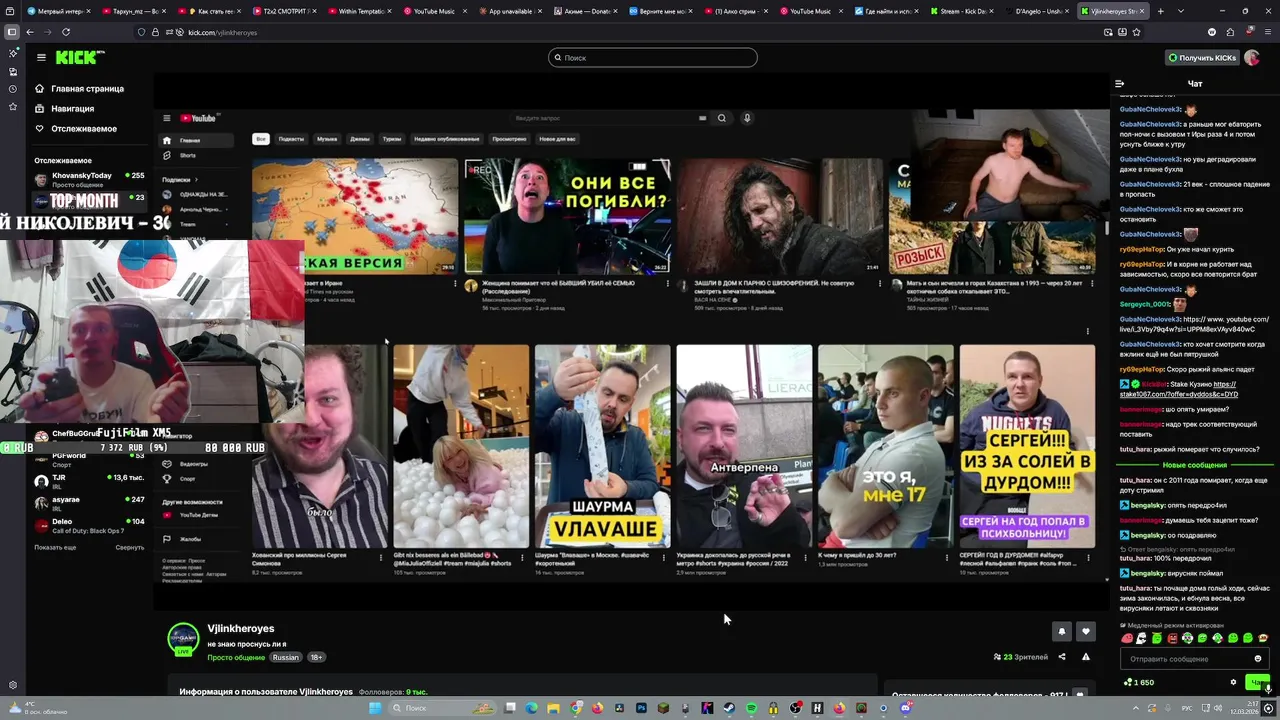Open Отслеживаемое in sidebar
Viewport: 1280px width, 720px height.
(75, 129)
